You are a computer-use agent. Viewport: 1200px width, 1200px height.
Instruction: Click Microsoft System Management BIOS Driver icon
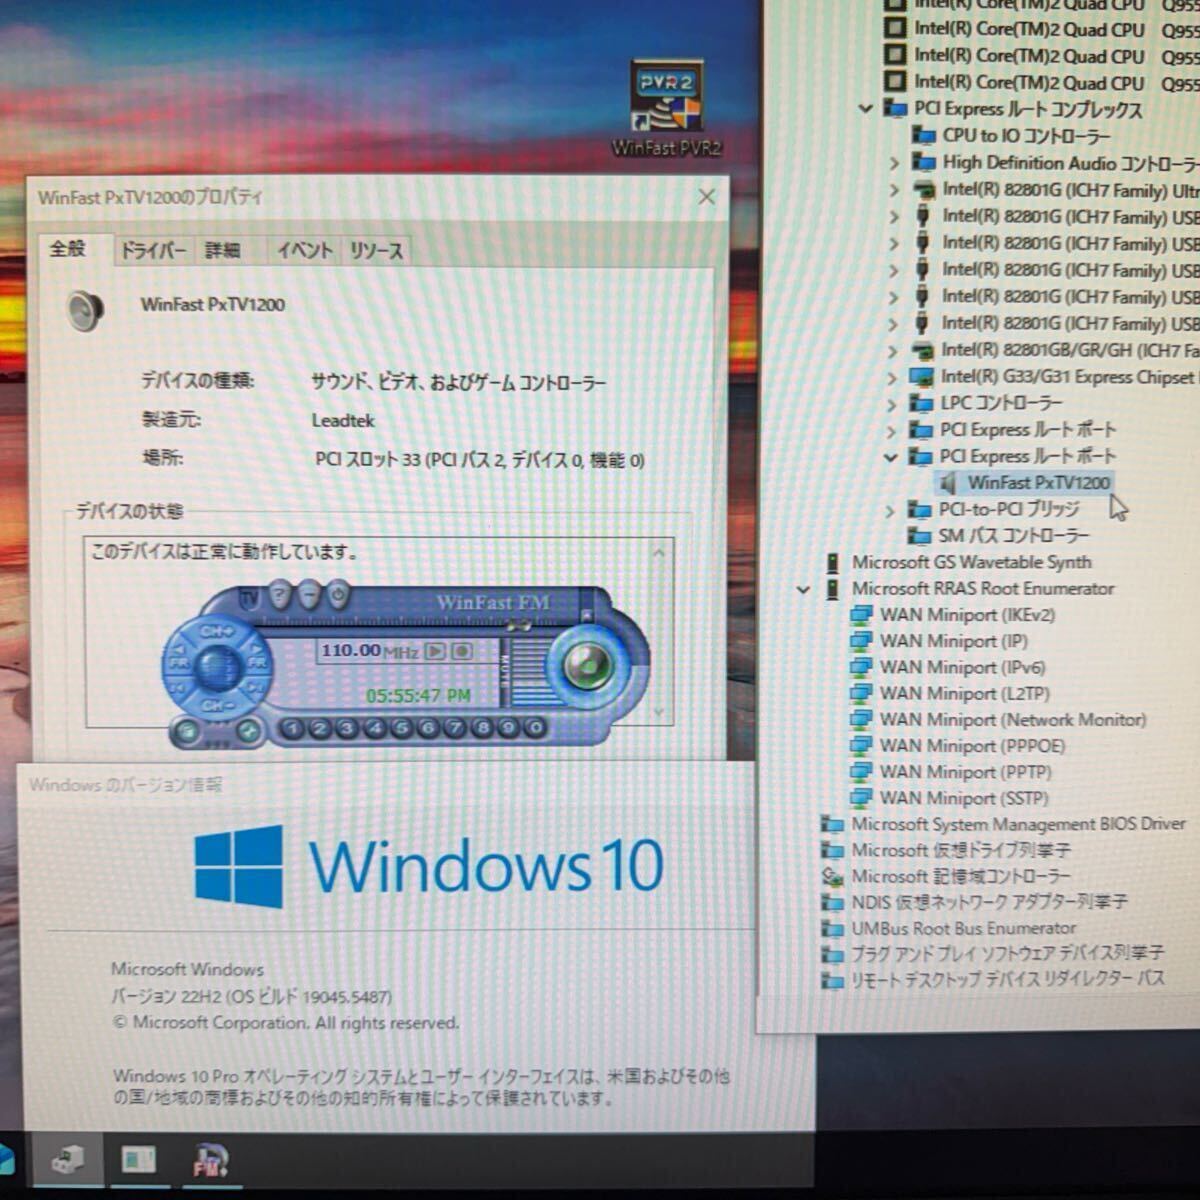832,825
